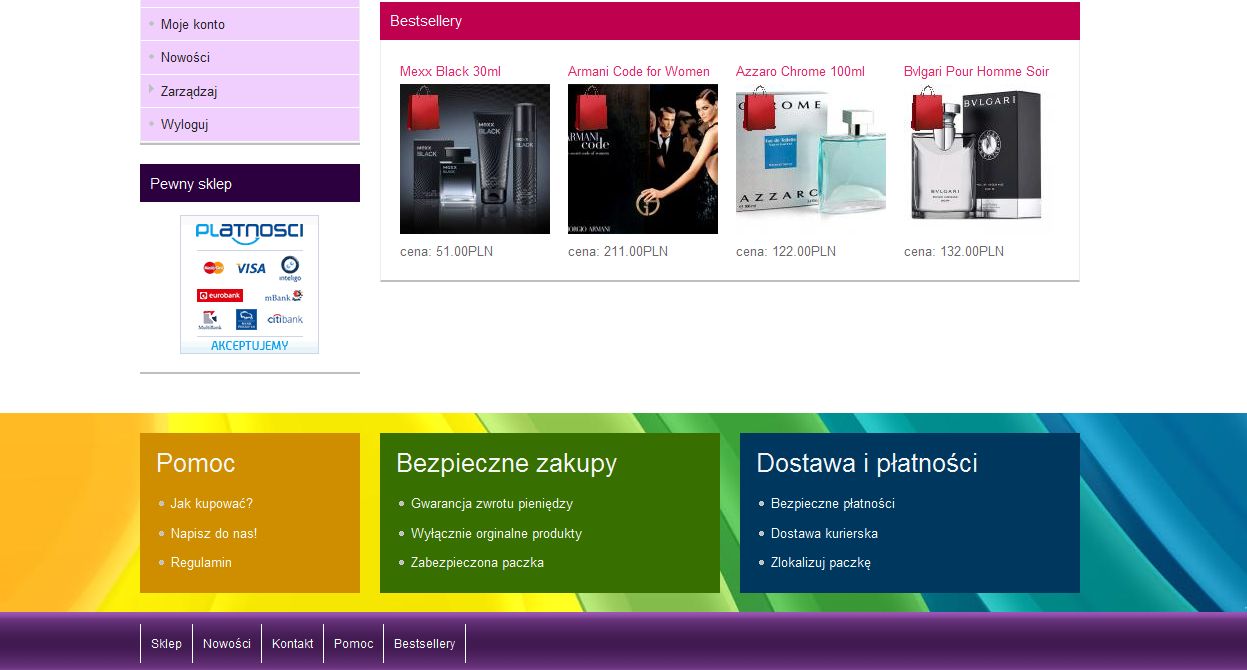Open Jak kupować? help link
Screen dimensions: 1247x670
(211, 504)
